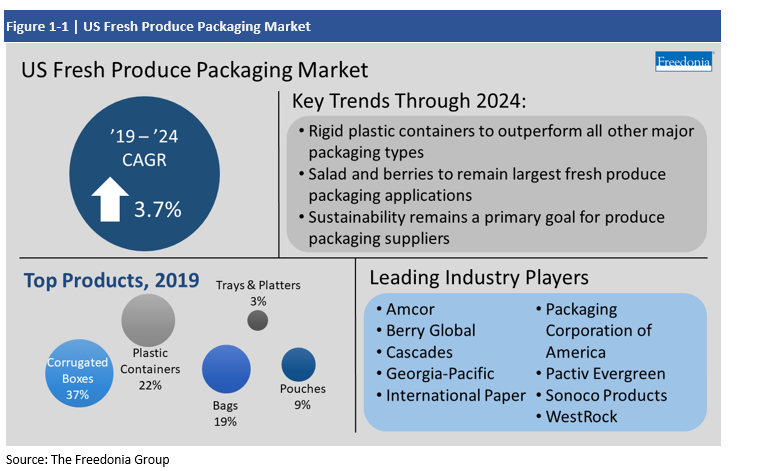
Task: Click 'Packaging Corporation of America' entry
Action: 599,331
